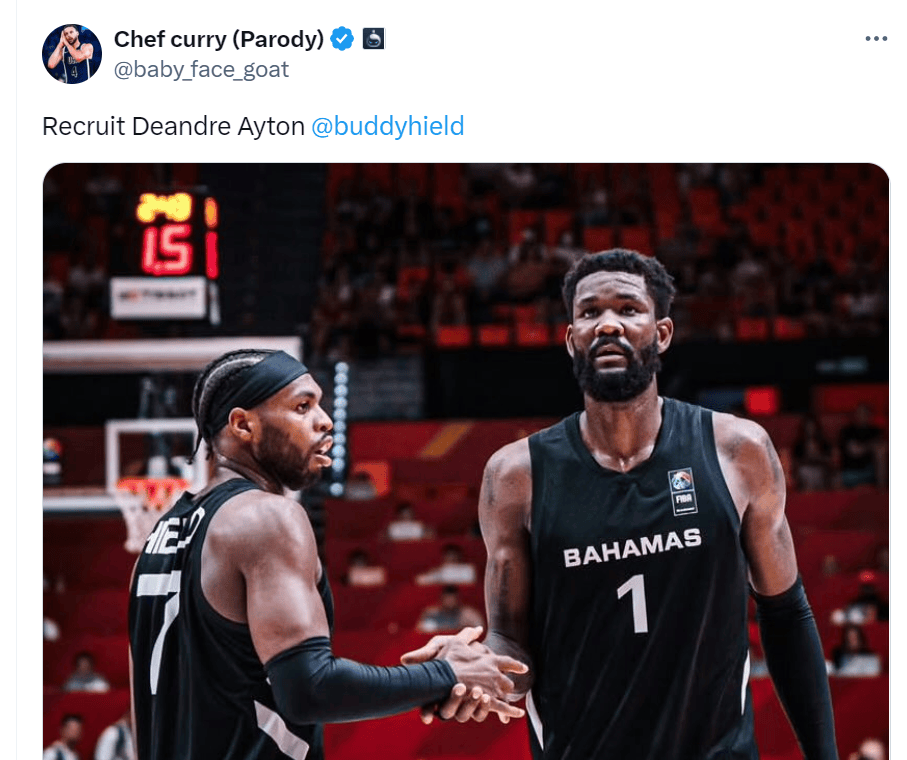The height and width of the screenshot is (760, 907).
Task: Click the white advertising board under shot clock
Action: click(x=158, y=298)
